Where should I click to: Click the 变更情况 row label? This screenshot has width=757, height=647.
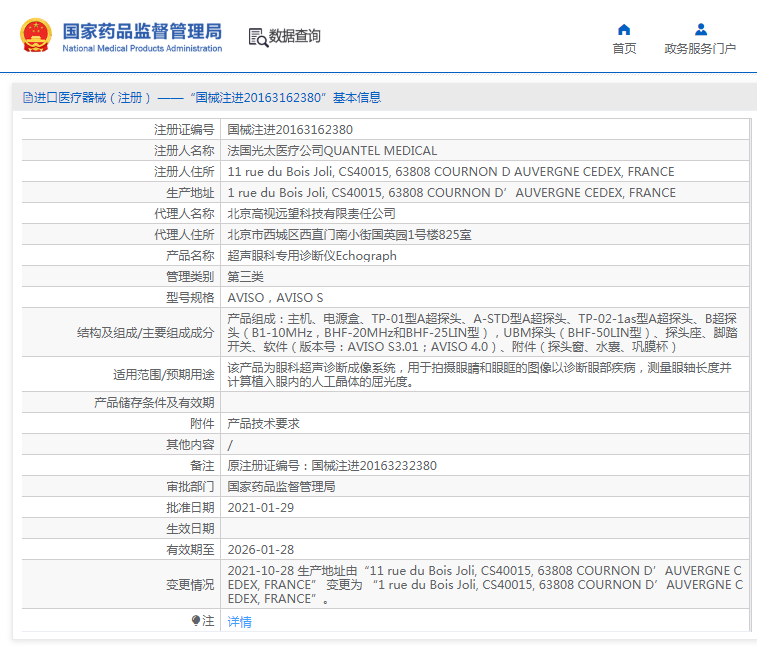(190, 585)
